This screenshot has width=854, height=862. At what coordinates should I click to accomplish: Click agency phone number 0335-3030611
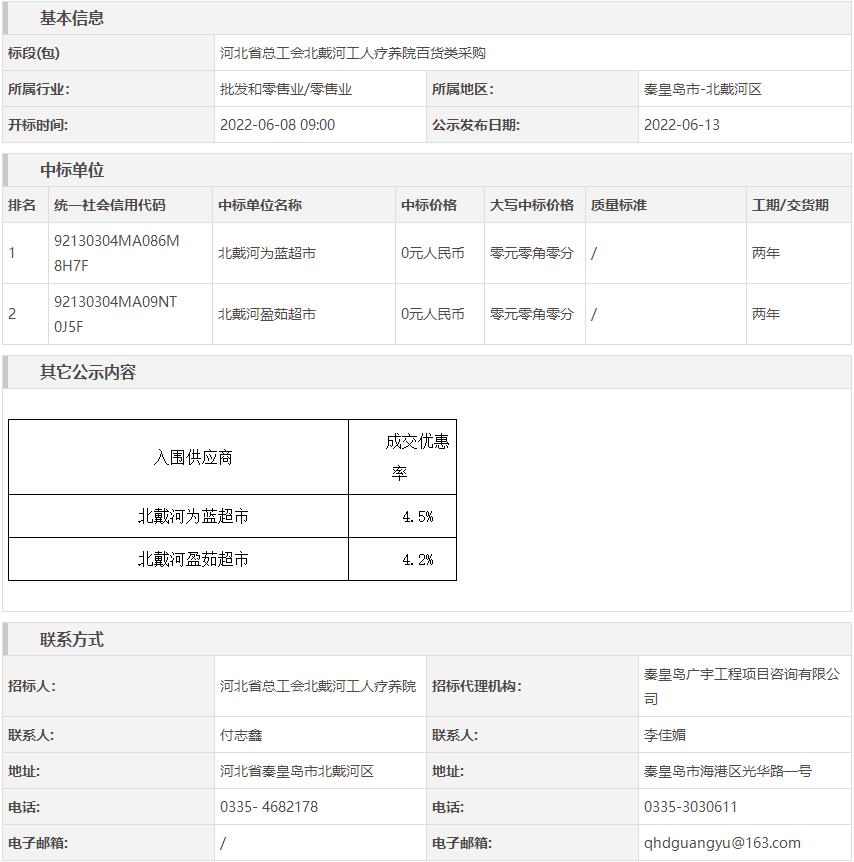(x=690, y=807)
